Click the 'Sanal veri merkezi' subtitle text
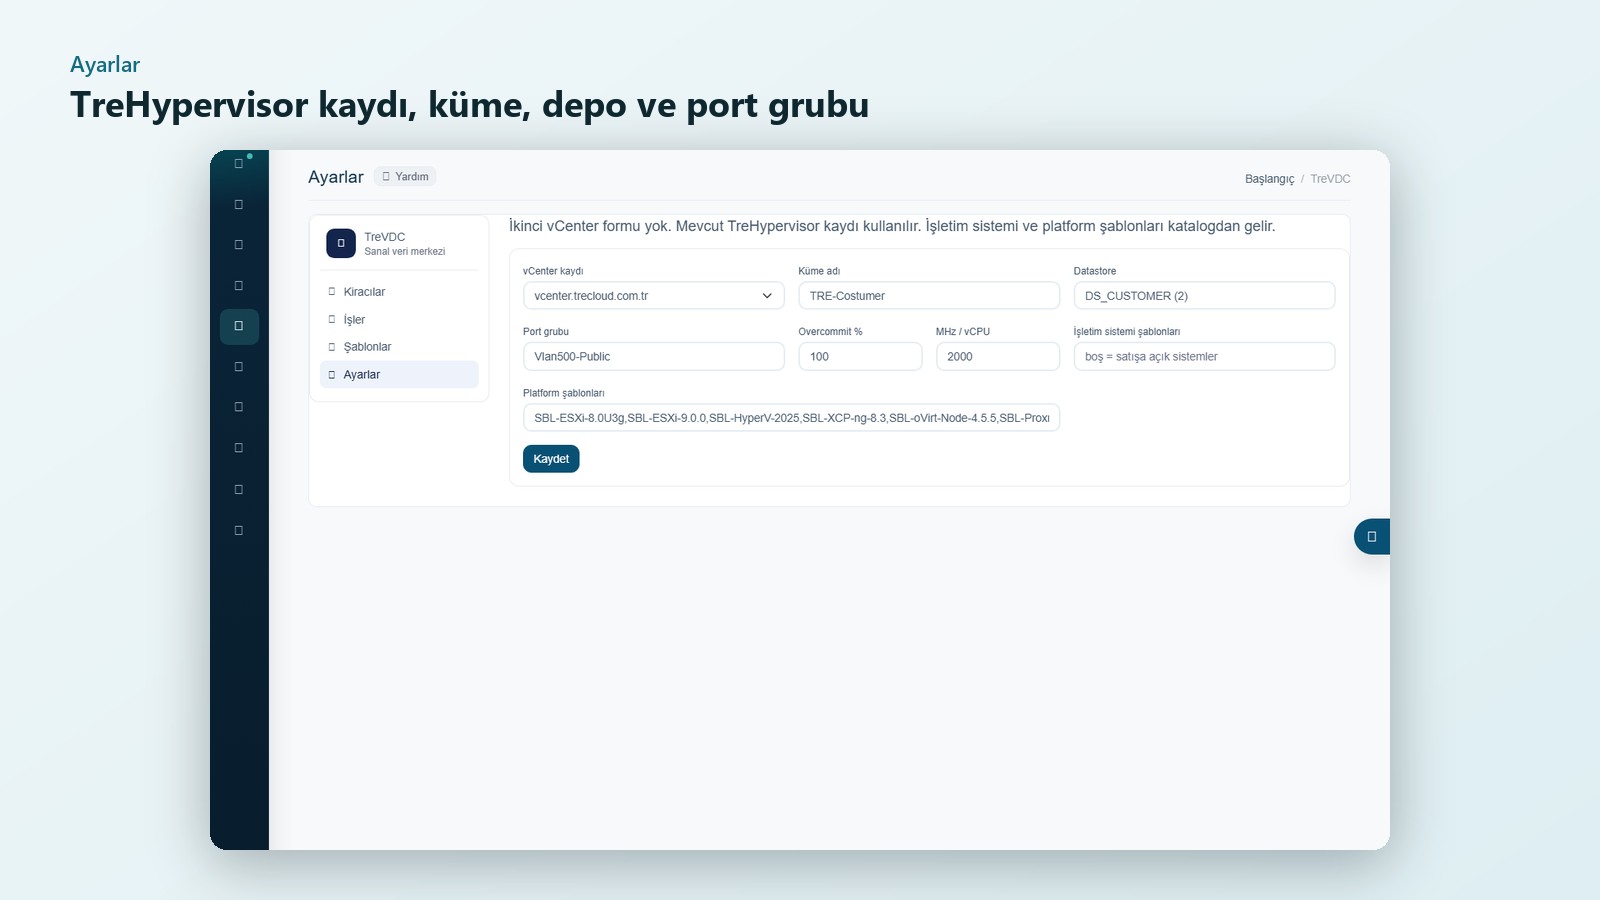Screen dimensions: 1600x900 pyautogui.click(x=405, y=252)
